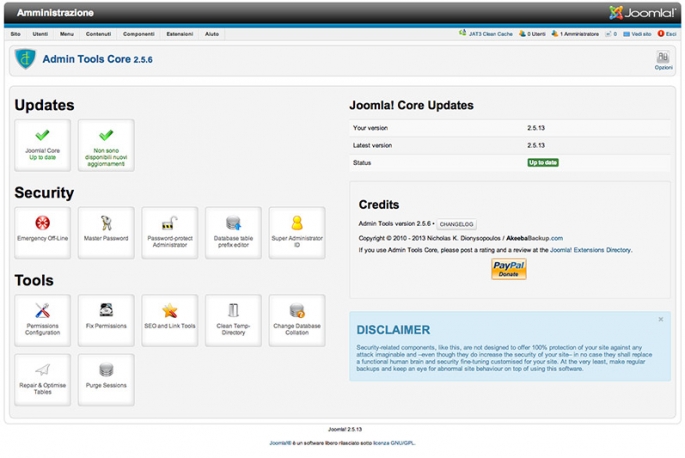Open Password-protect Administrator
Viewport: 685px width, 458px height.
pos(170,231)
